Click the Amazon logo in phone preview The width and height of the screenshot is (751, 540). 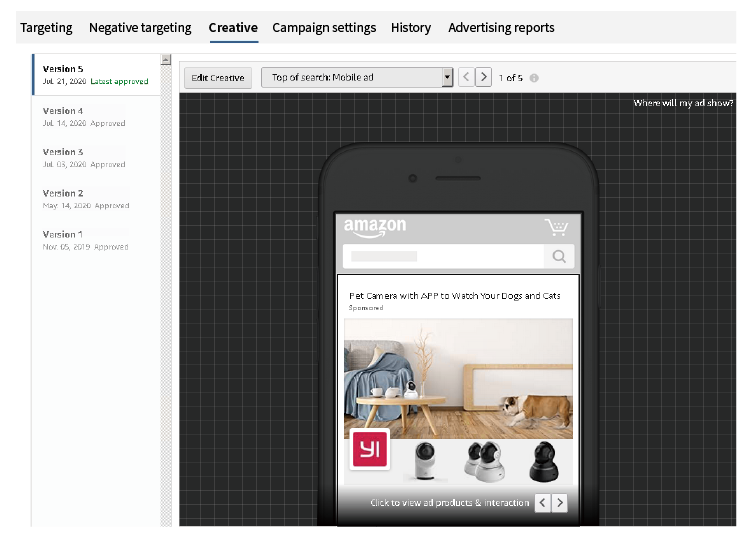point(375,227)
